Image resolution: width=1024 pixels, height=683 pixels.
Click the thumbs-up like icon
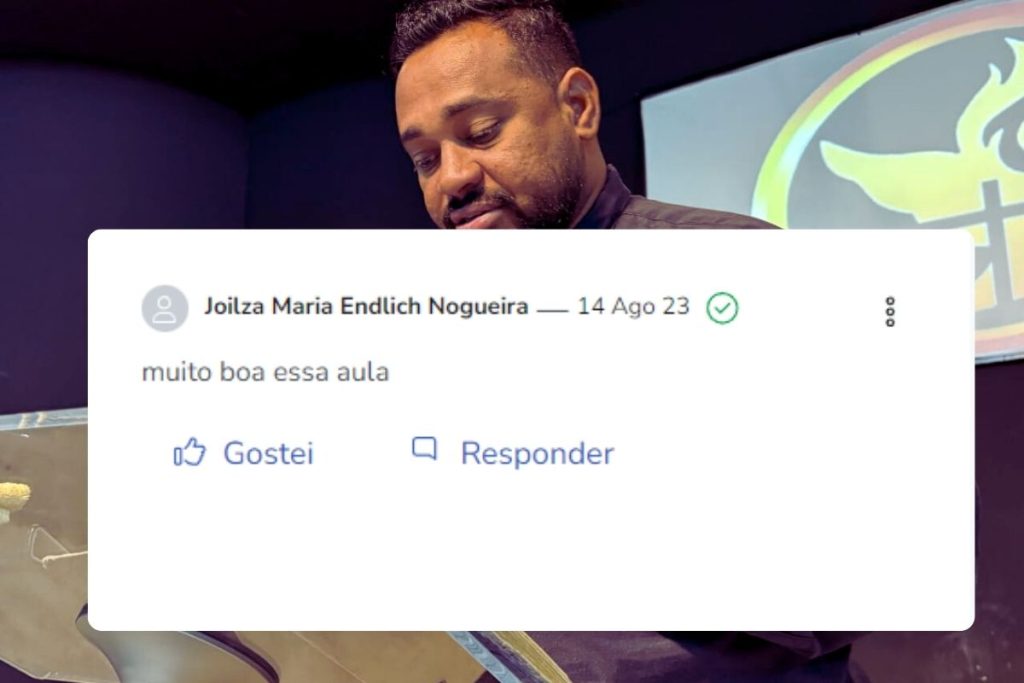(189, 452)
